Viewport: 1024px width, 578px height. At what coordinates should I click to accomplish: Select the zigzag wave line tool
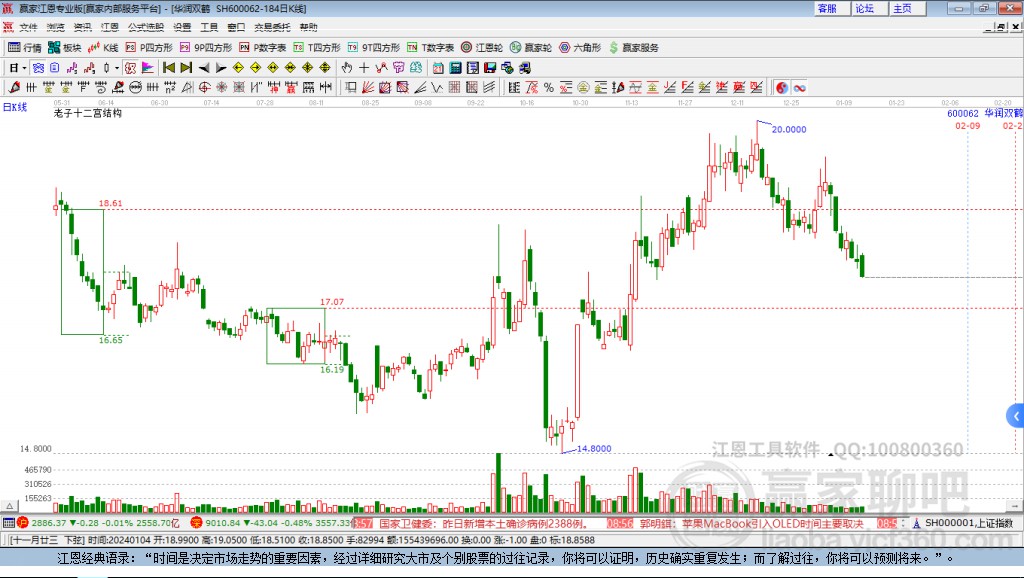(x=437, y=87)
